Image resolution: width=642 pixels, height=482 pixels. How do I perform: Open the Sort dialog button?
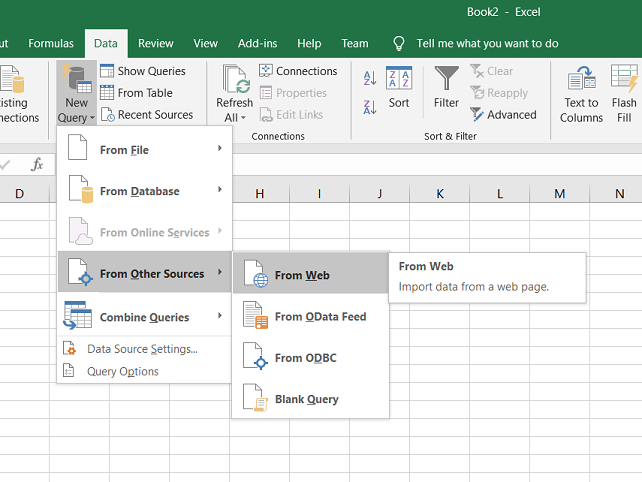(399, 87)
